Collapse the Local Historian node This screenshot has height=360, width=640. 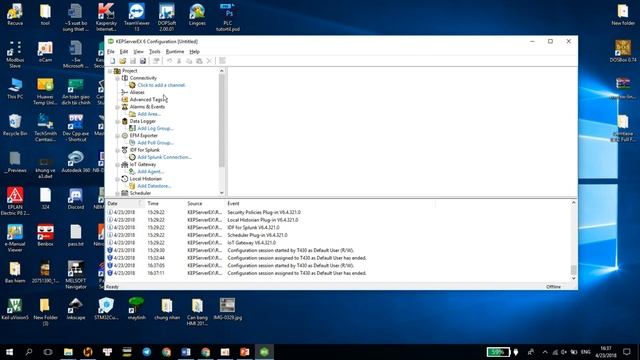tap(118, 179)
